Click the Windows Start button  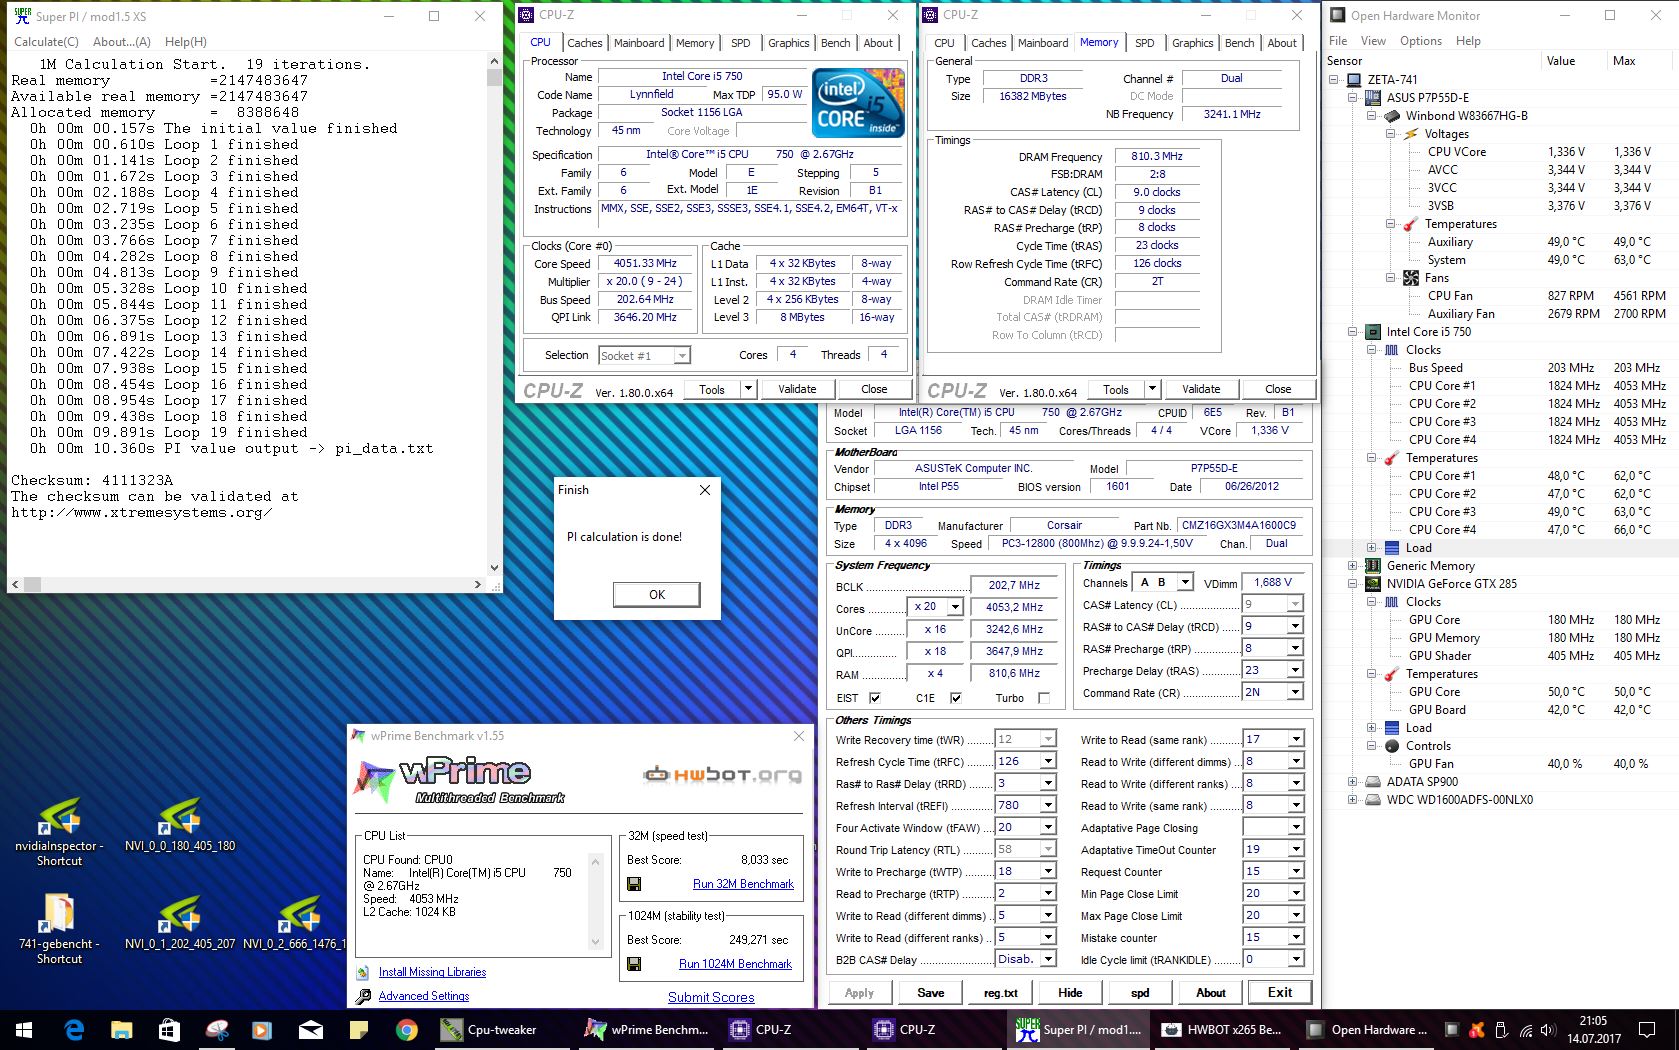pyautogui.click(x=24, y=1029)
